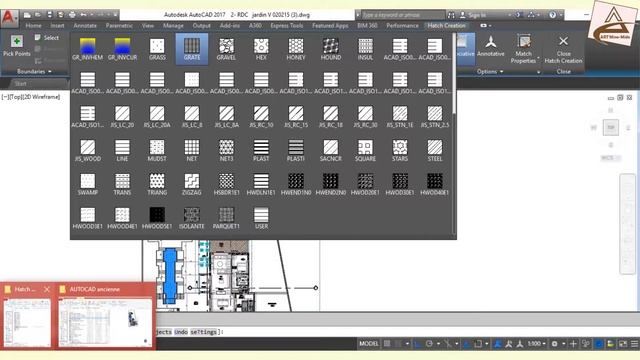
Task: Select the GR_INVHEM gradient swatch
Action: (x=88, y=49)
